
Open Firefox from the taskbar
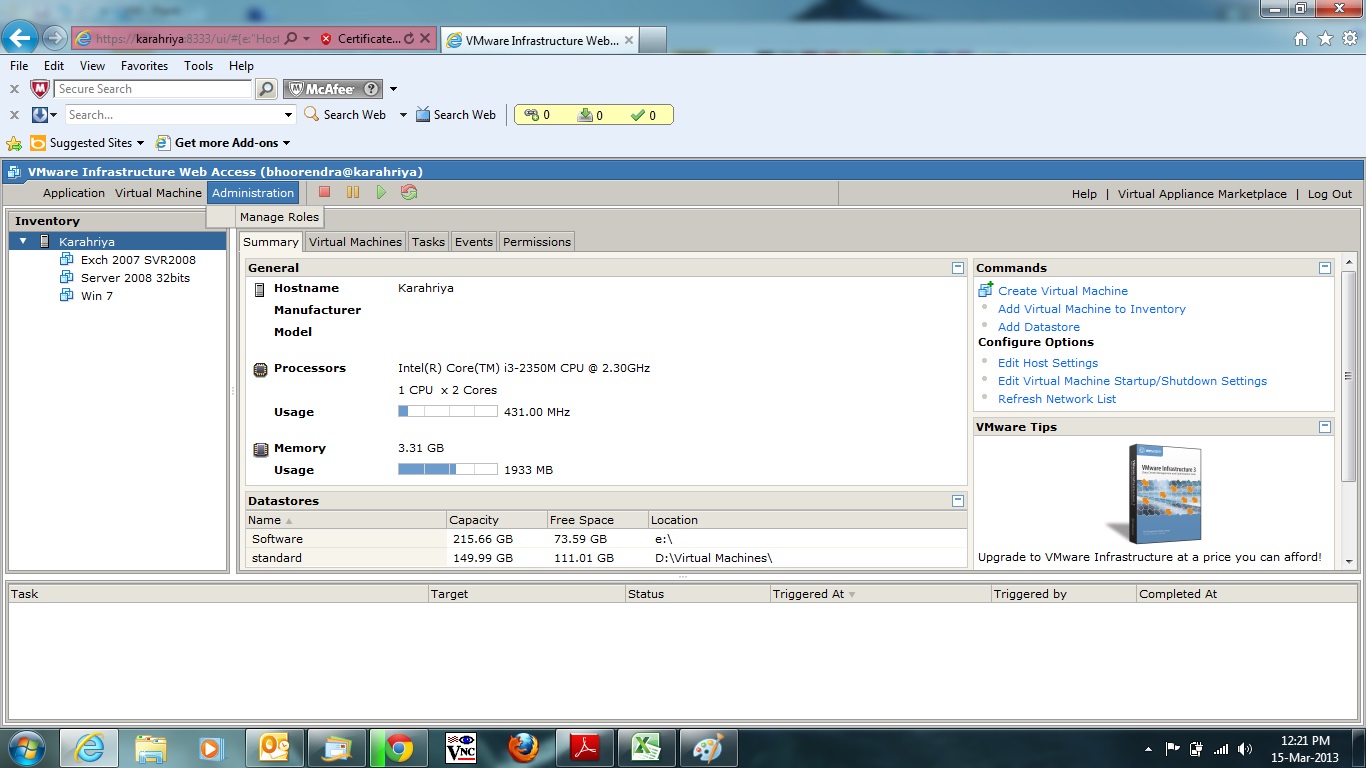pyautogui.click(x=523, y=748)
